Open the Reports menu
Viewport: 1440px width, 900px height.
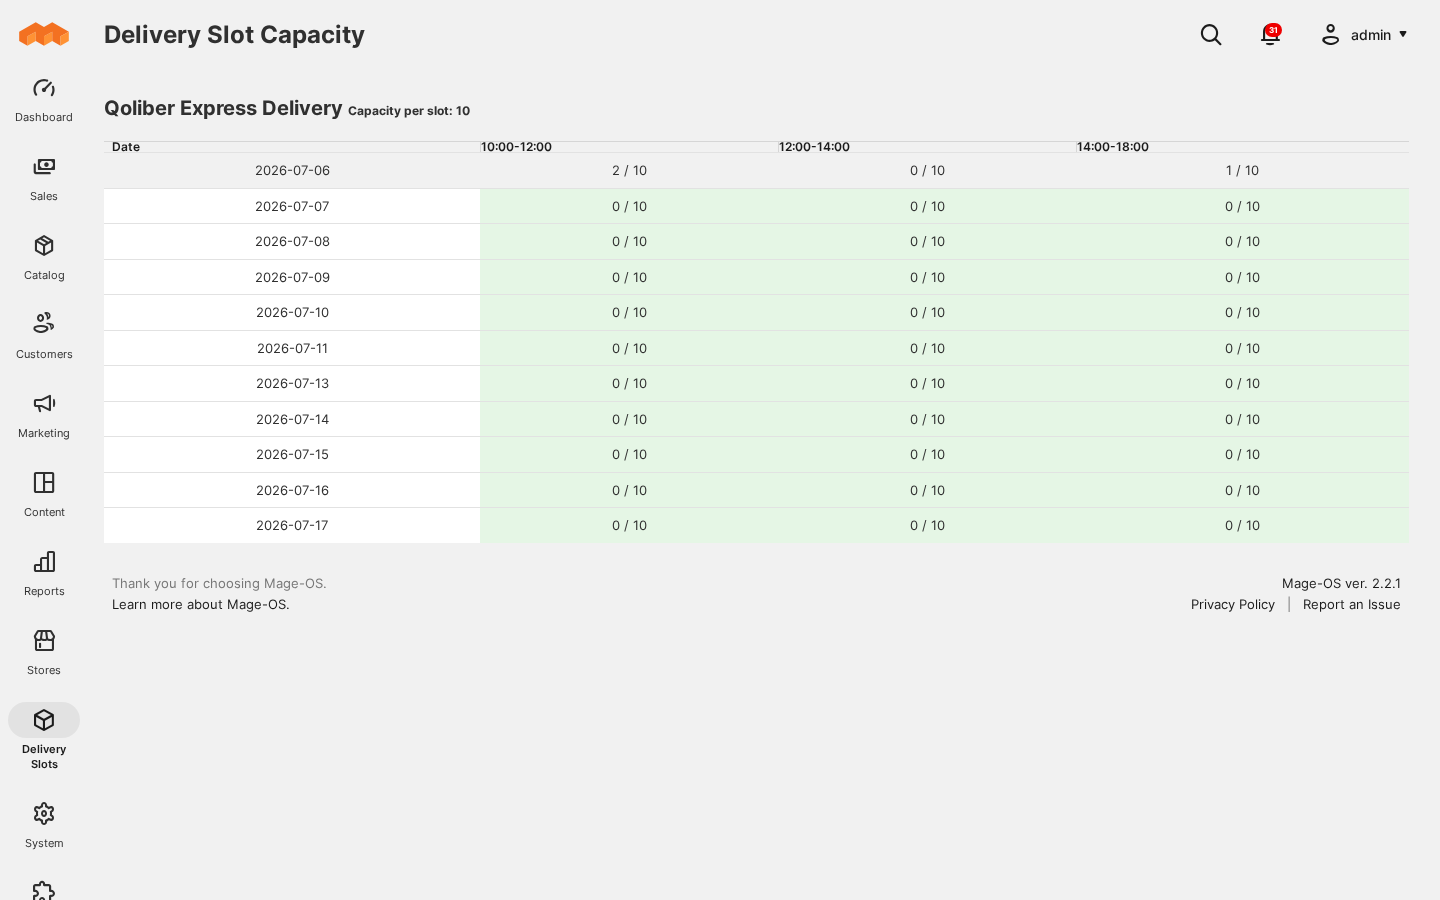point(44,574)
